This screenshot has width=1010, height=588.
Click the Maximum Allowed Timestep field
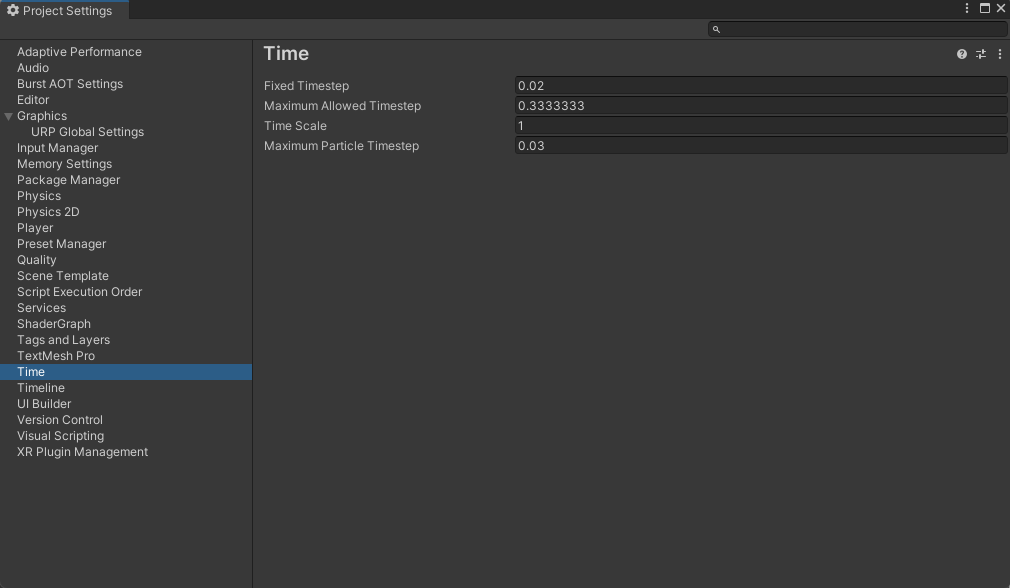tap(761, 106)
